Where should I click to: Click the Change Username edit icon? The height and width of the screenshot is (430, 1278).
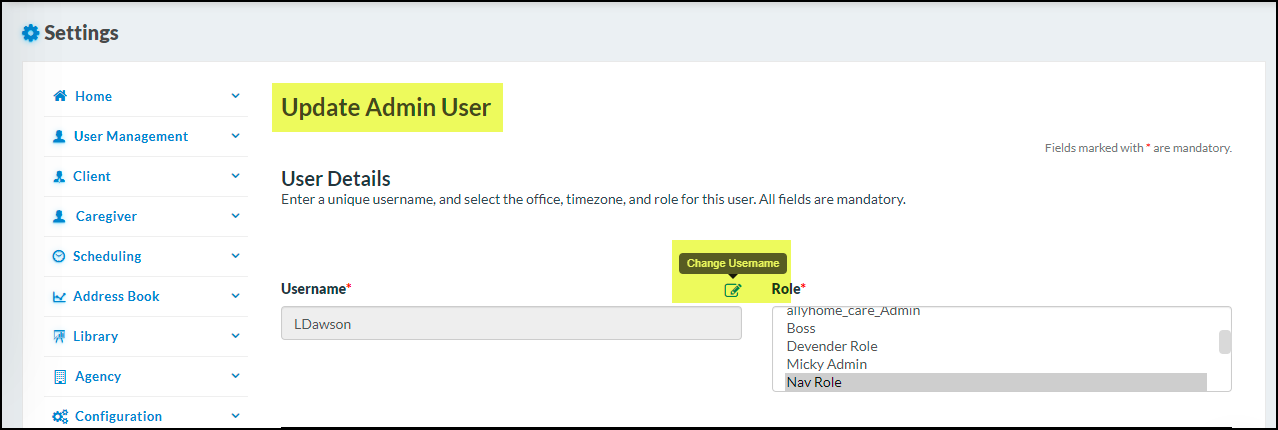(x=733, y=290)
